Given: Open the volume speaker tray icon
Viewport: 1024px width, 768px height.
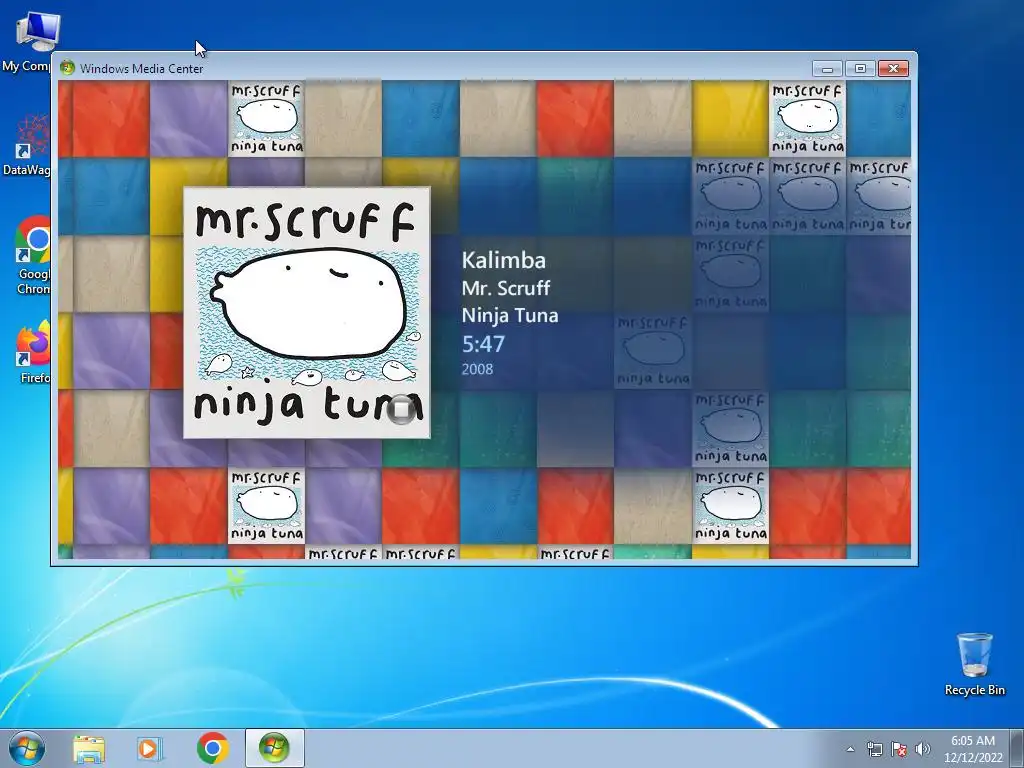Looking at the screenshot, I should click(x=923, y=749).
